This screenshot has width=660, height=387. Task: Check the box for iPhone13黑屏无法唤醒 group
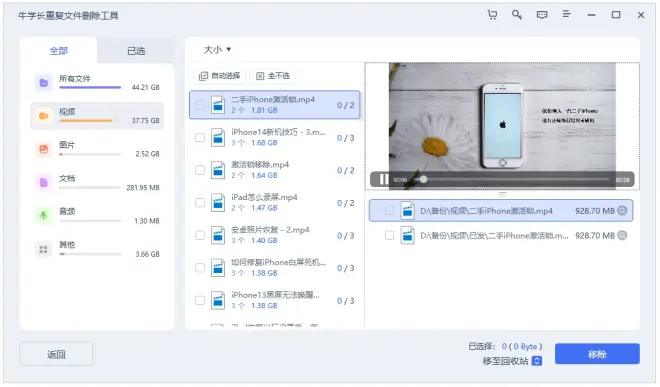200,300
